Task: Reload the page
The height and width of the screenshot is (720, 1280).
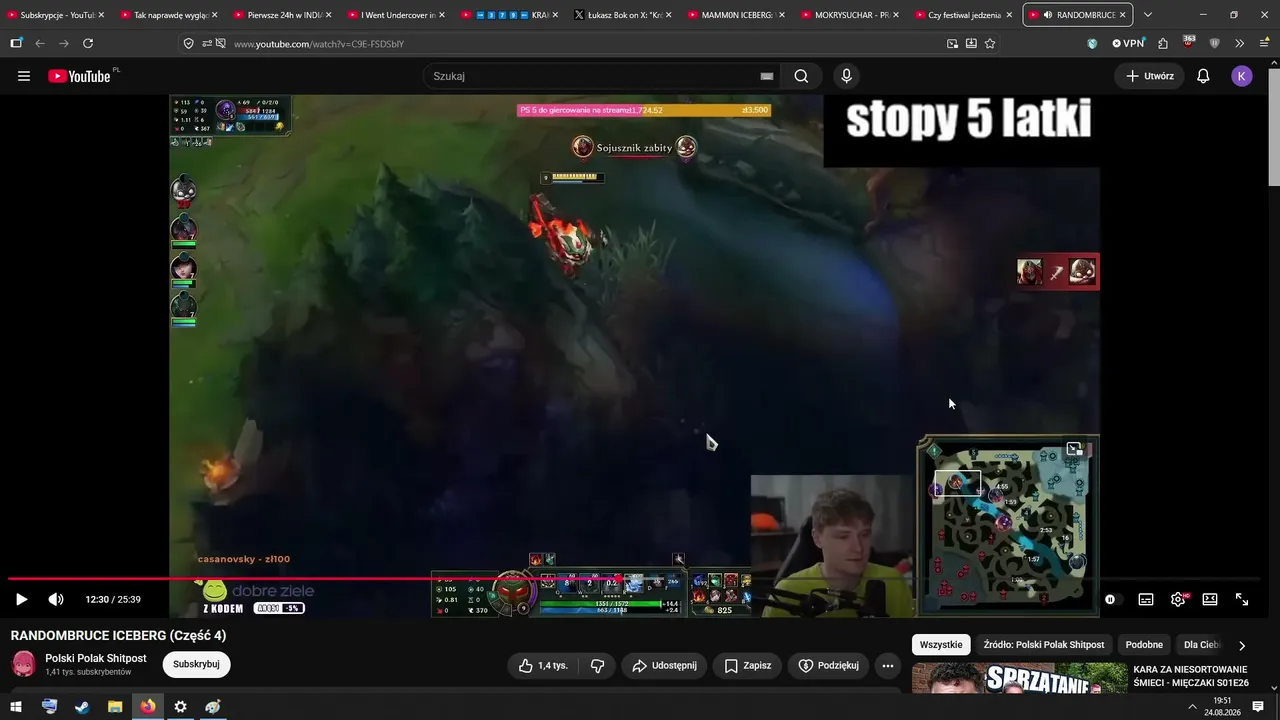Action: (x=88, y=44)
